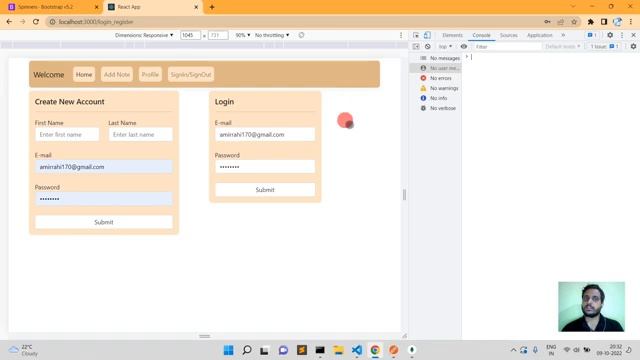Viewport: 640px width, 360px height.
Task: Submit the Login form
Action: click(265, 190)
